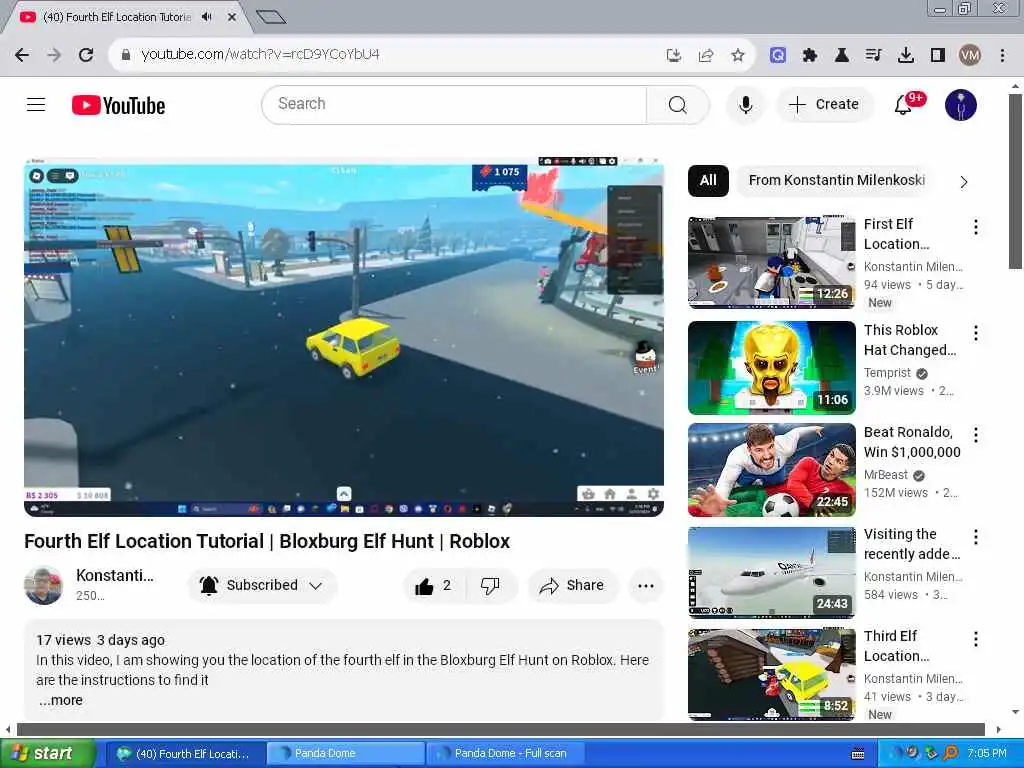Open Chrome profile VM avatar
1024x768 pixels.
pos(970,56)
